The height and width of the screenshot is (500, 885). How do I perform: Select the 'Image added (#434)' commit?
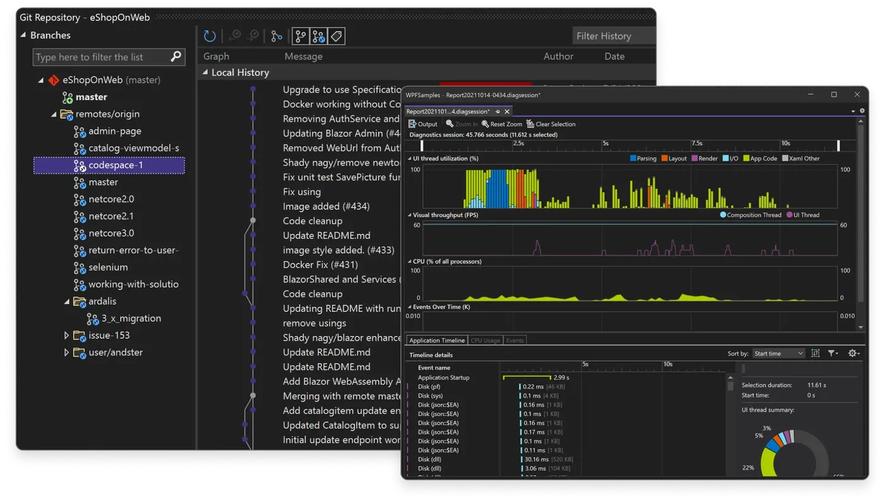[x=326, y=207]
